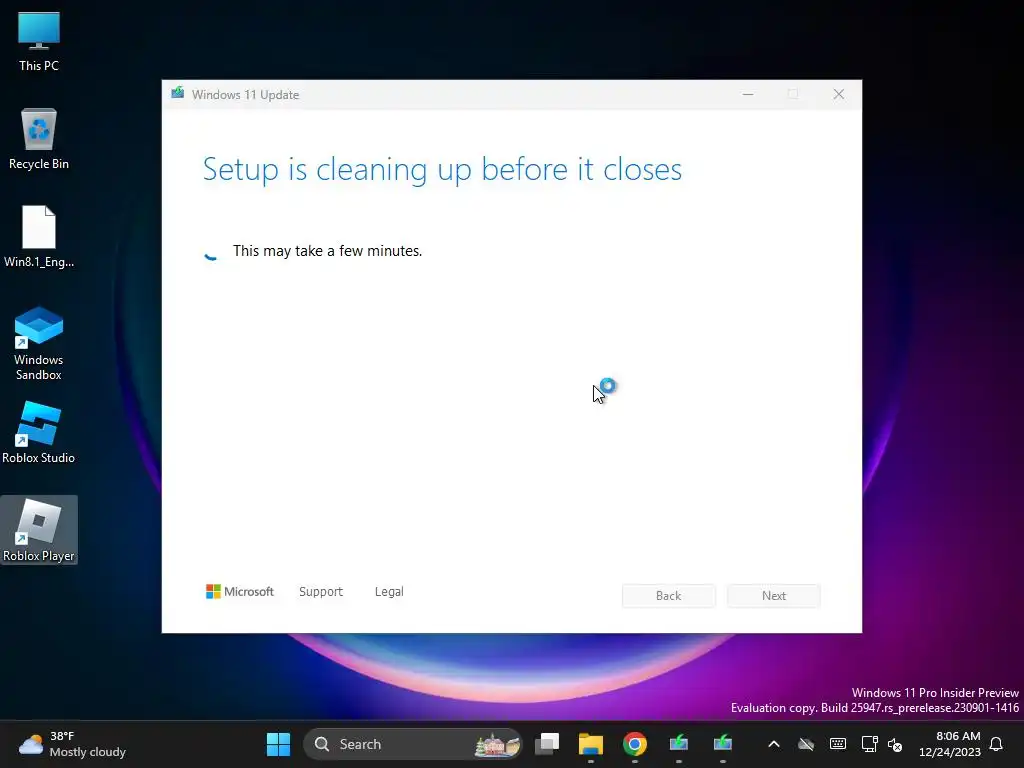This screenshot has width=1024, height=768.
Task: Select the Win8.1_Eng... file on desktop
Action: click(x=39, y=237)
